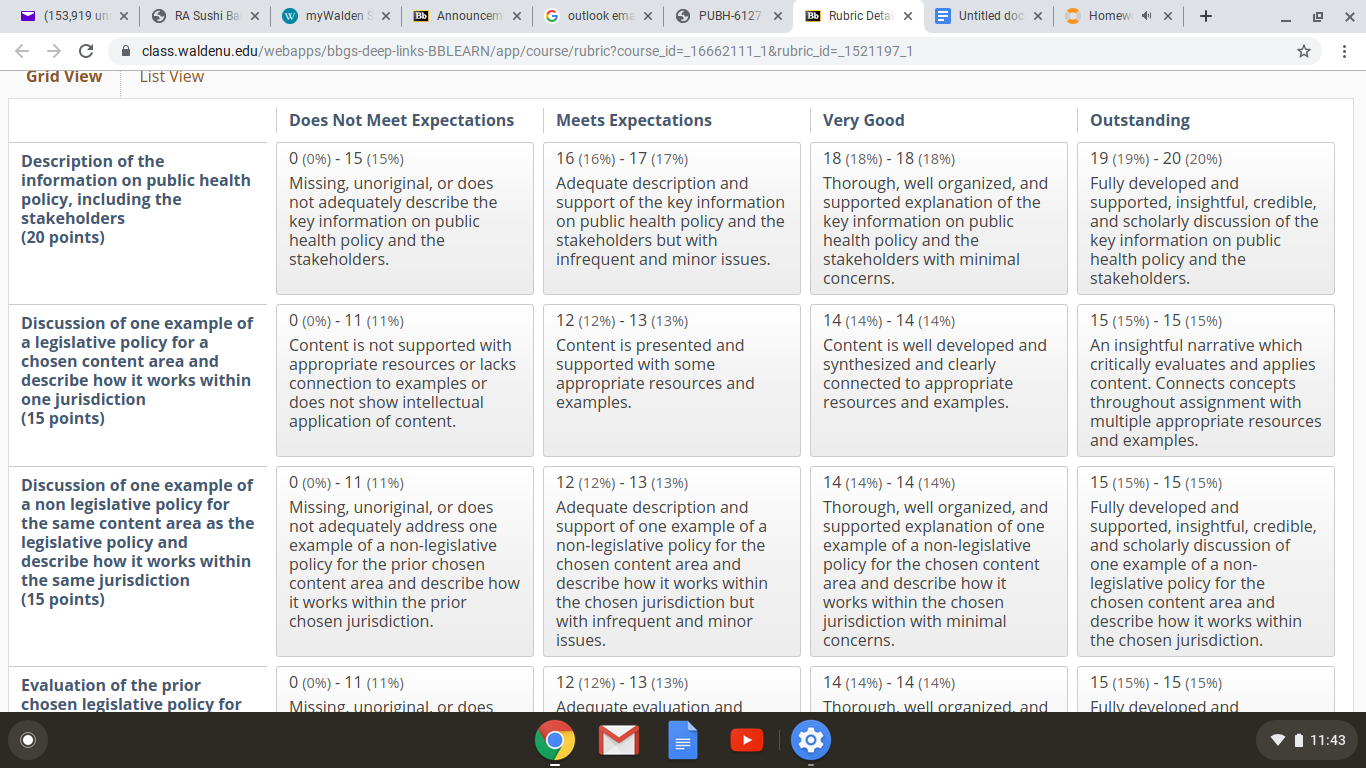Screen dimensions: 1366x768
Task: Open Settings gear in shelf
Action: 811,740
